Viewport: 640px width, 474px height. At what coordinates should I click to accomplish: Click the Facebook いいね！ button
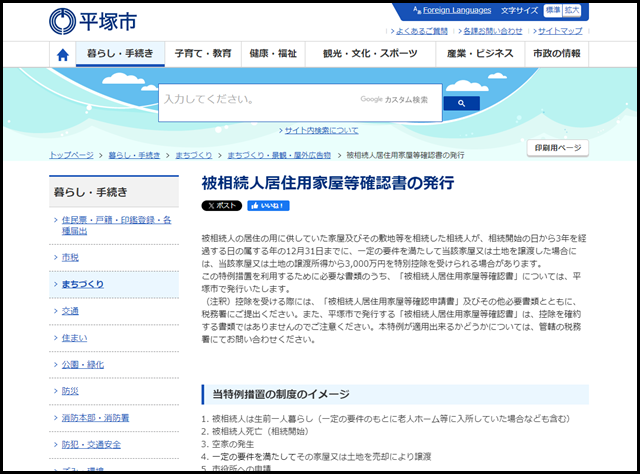point(268,206)
